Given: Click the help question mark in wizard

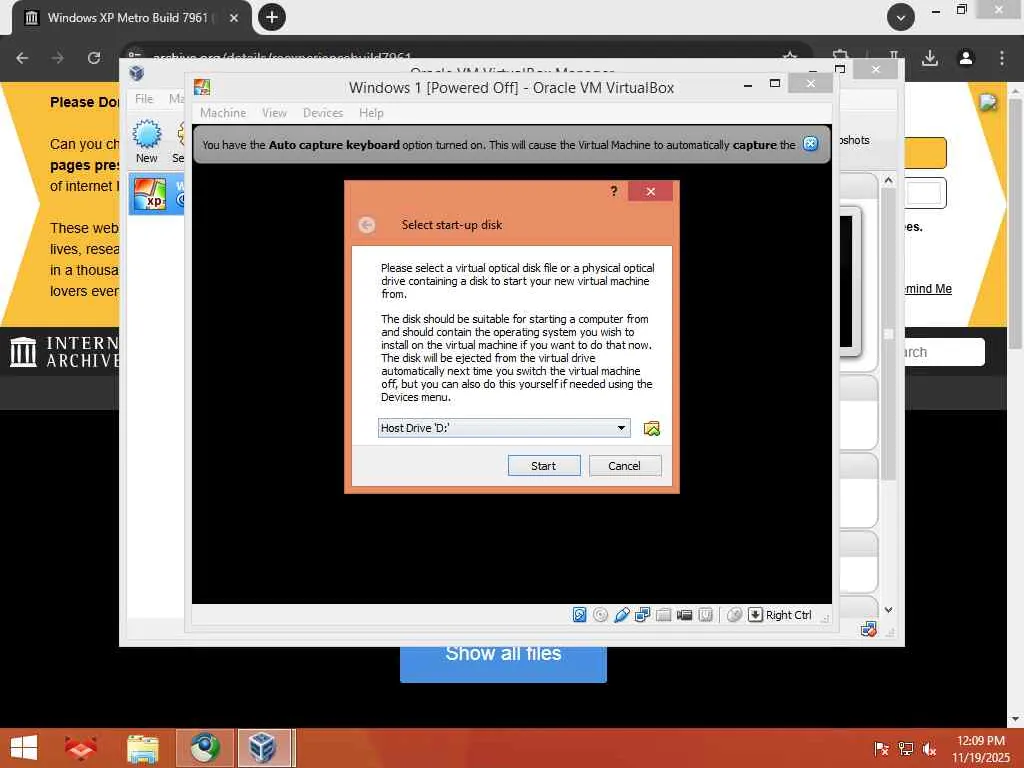Looking at the screenshot, I should pos(614,191).
